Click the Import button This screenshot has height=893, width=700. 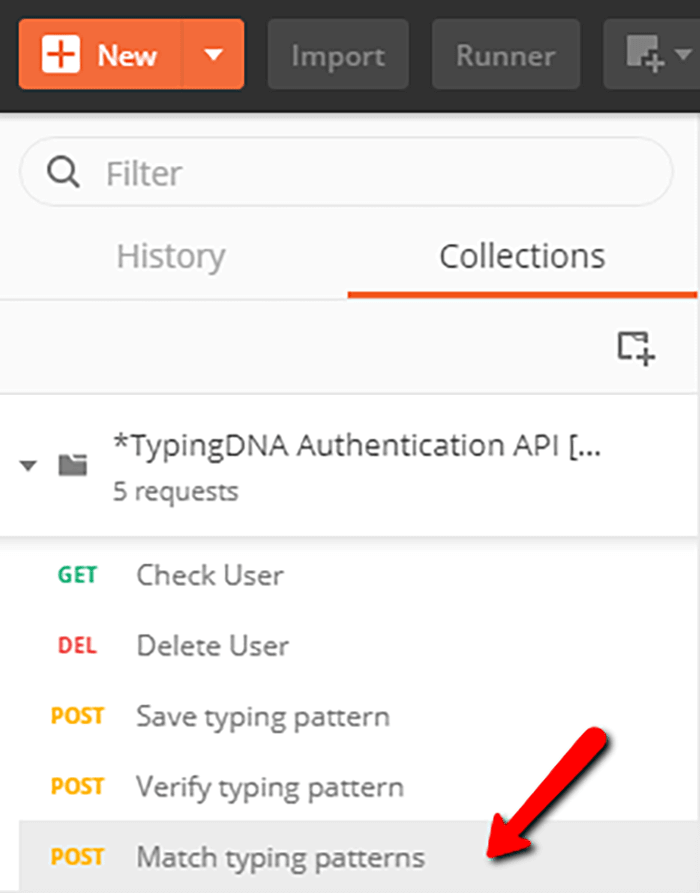click(338, 54)
